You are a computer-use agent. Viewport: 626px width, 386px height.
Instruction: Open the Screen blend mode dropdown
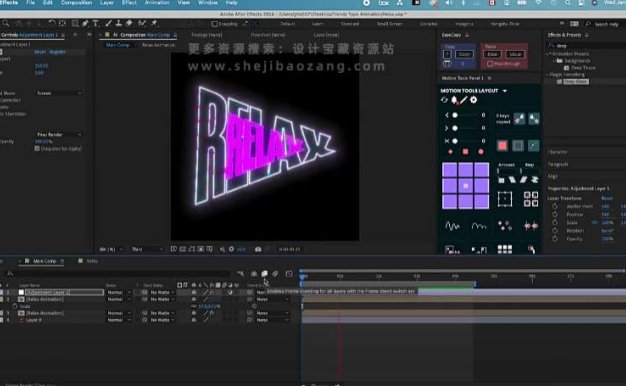click(59, 93)
